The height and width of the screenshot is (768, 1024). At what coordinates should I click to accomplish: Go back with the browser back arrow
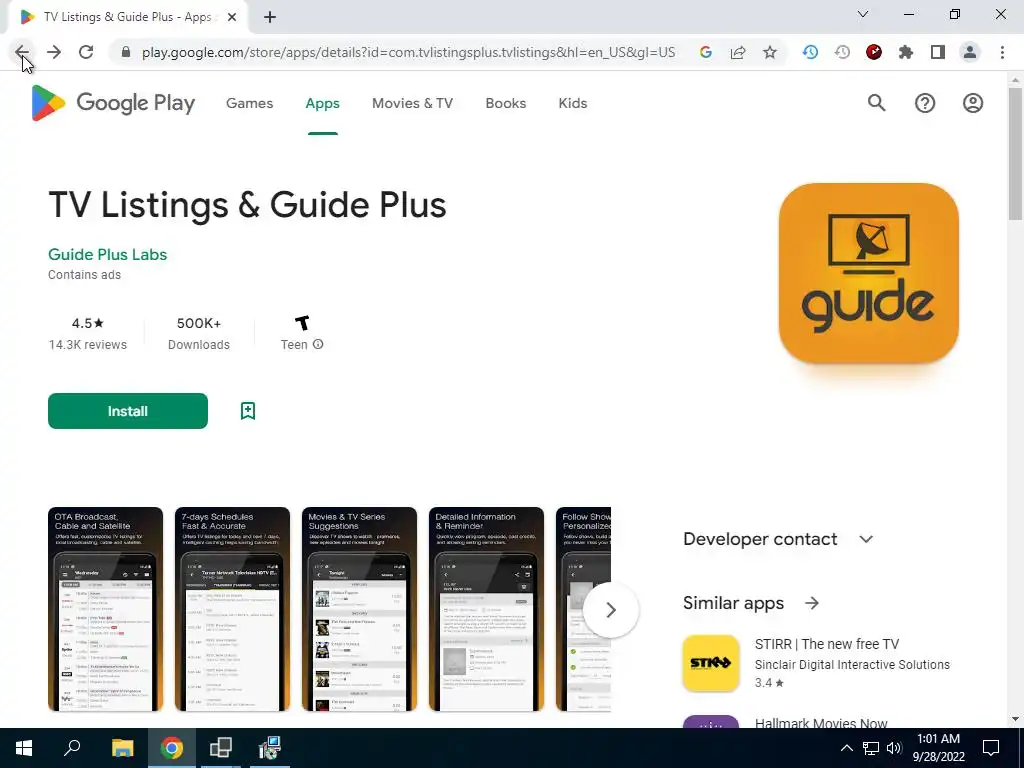pos(22,52)
